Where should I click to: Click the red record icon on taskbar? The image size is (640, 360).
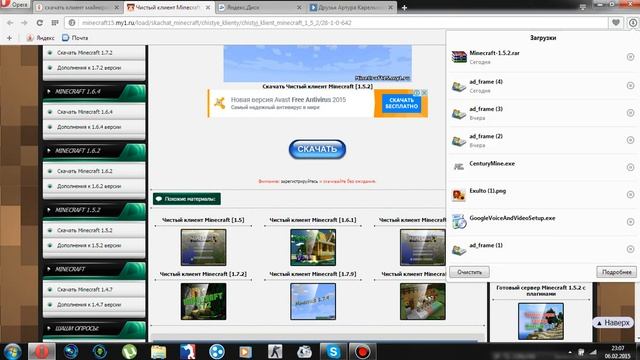(x=362, y=351)
